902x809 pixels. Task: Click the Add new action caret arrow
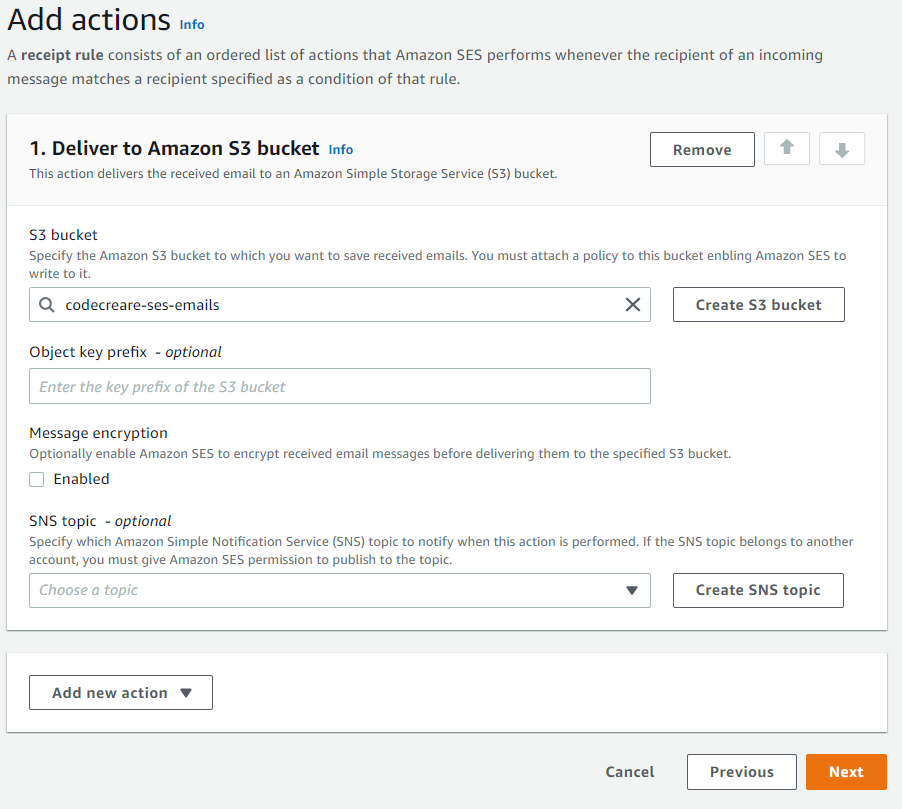(186, 693)
